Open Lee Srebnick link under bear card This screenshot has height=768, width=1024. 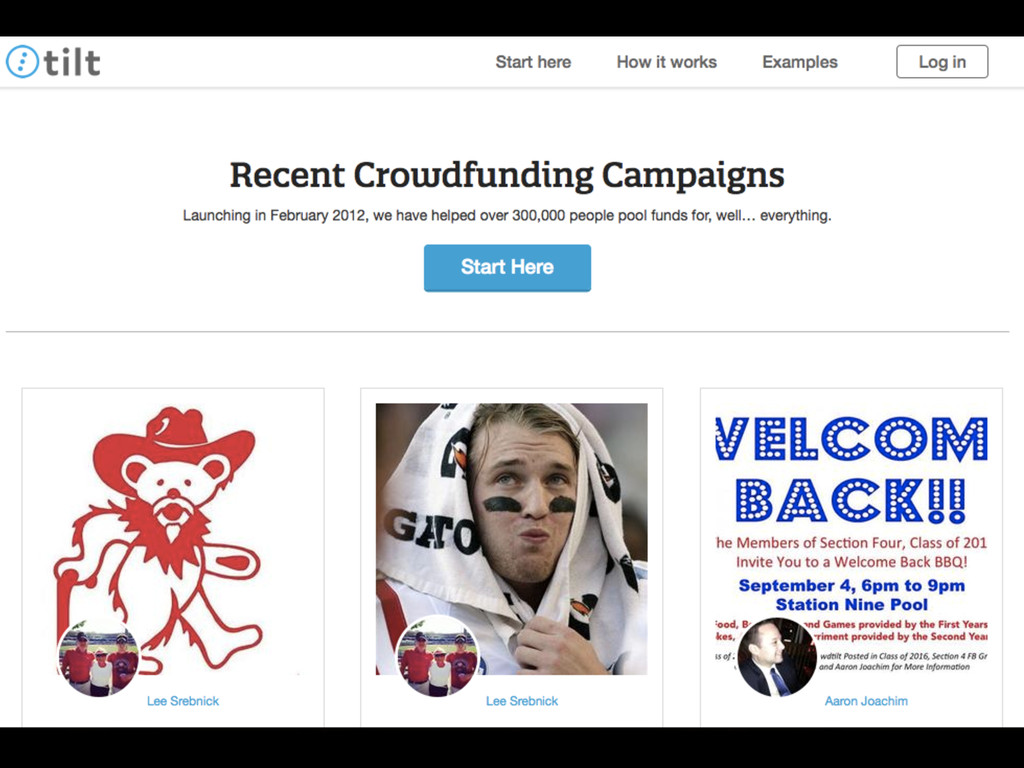[183, 701]
